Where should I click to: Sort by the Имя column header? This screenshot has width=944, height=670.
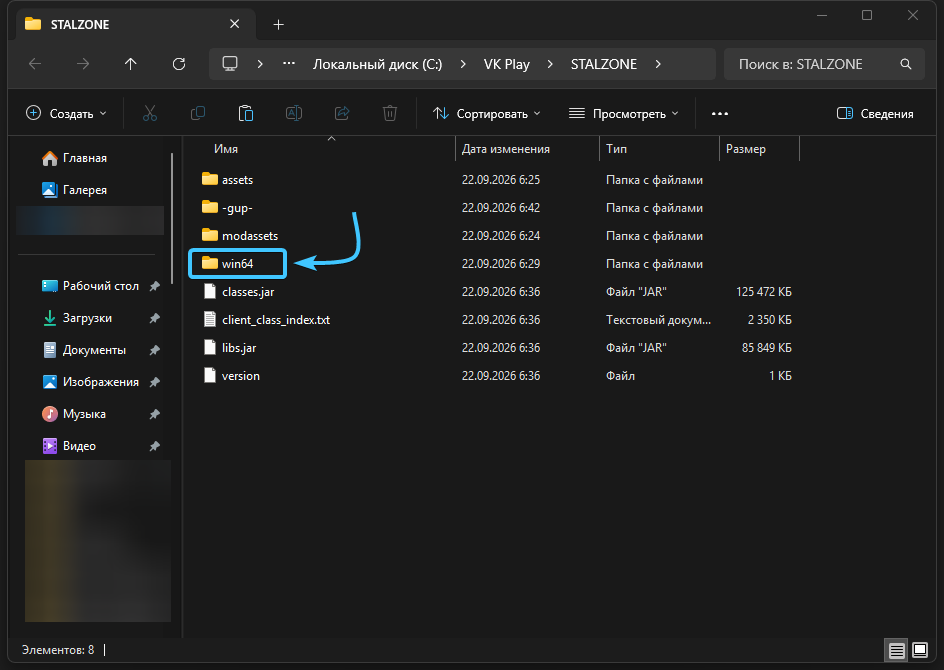tap(226, 149)
